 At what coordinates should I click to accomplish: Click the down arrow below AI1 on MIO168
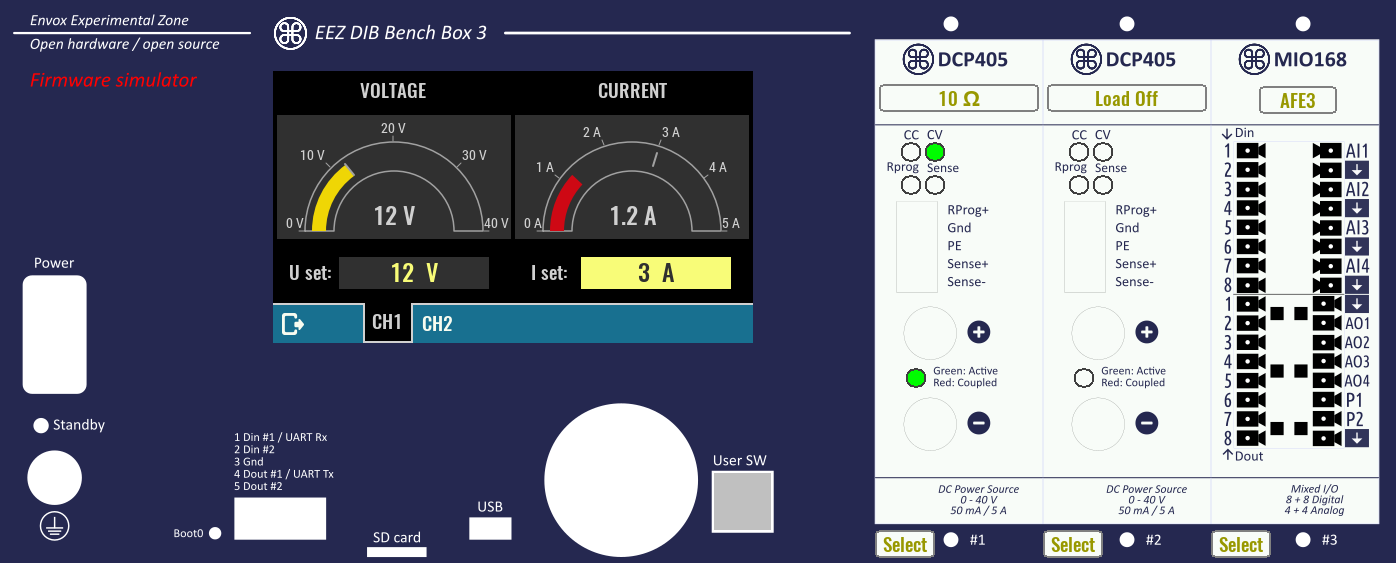1356,170
